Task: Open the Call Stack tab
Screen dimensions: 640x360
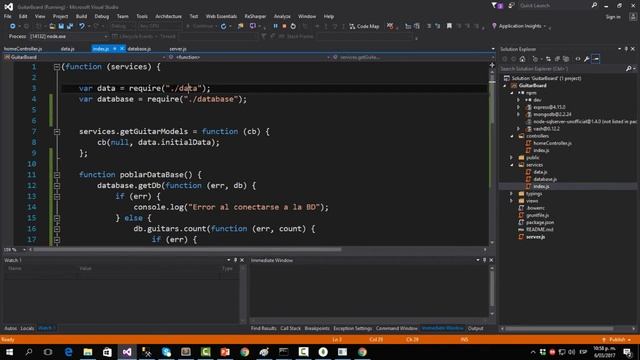Action: (x=290, y=328)
